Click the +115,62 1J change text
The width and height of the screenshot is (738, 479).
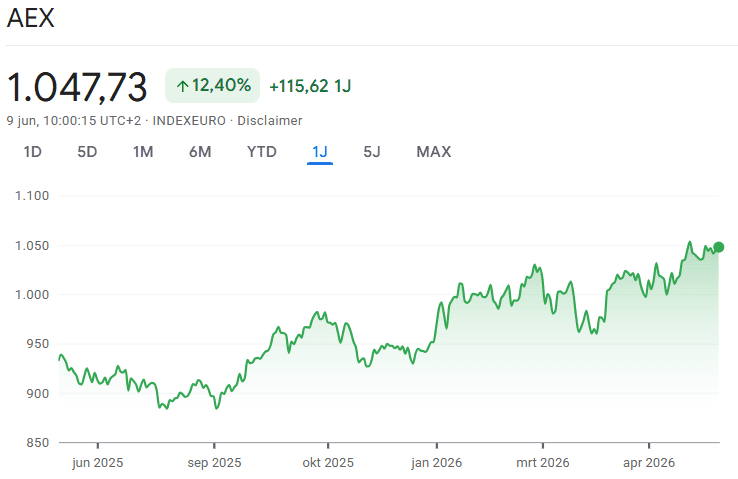click(x=310, y=86)
